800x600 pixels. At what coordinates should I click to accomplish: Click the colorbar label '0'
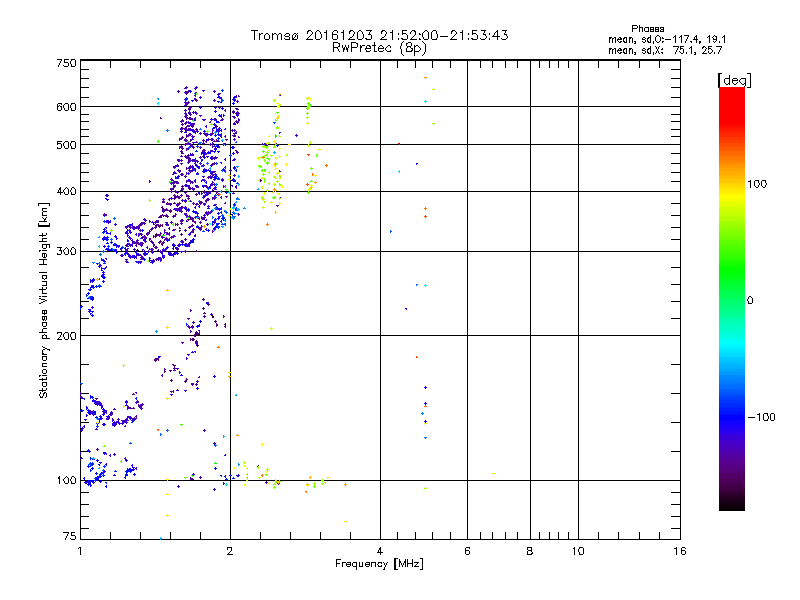point(749,301)
